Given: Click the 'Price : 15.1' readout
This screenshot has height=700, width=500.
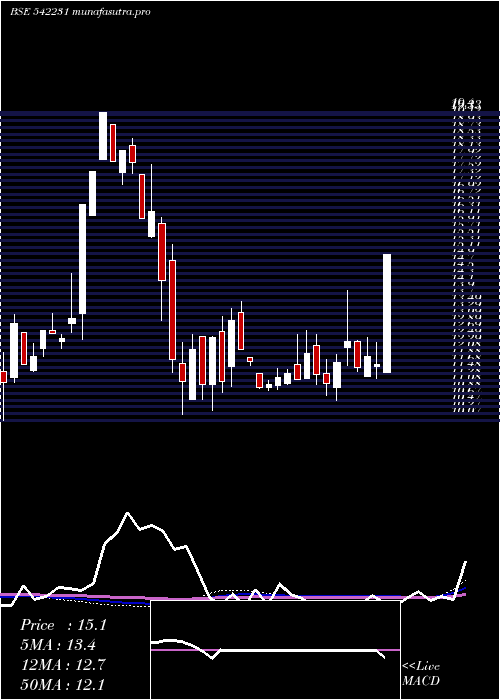Looking at the screenshot, I should pyautogui.click(x=63, y=625).
